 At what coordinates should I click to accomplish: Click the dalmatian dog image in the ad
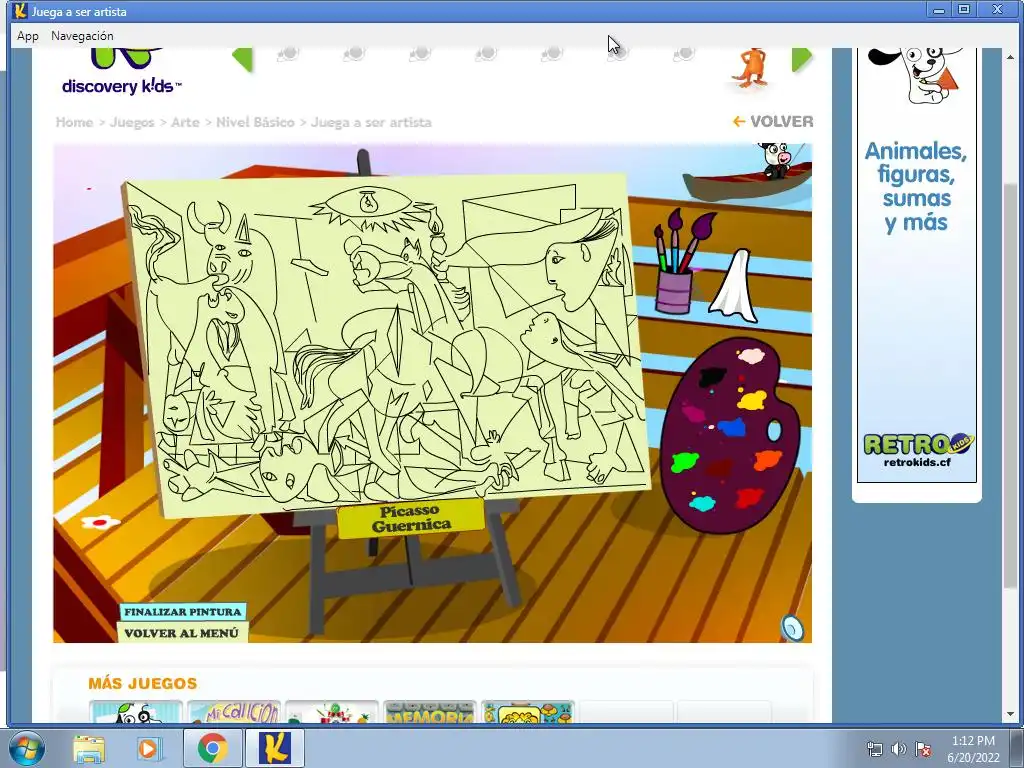click(x=916, y=75)
